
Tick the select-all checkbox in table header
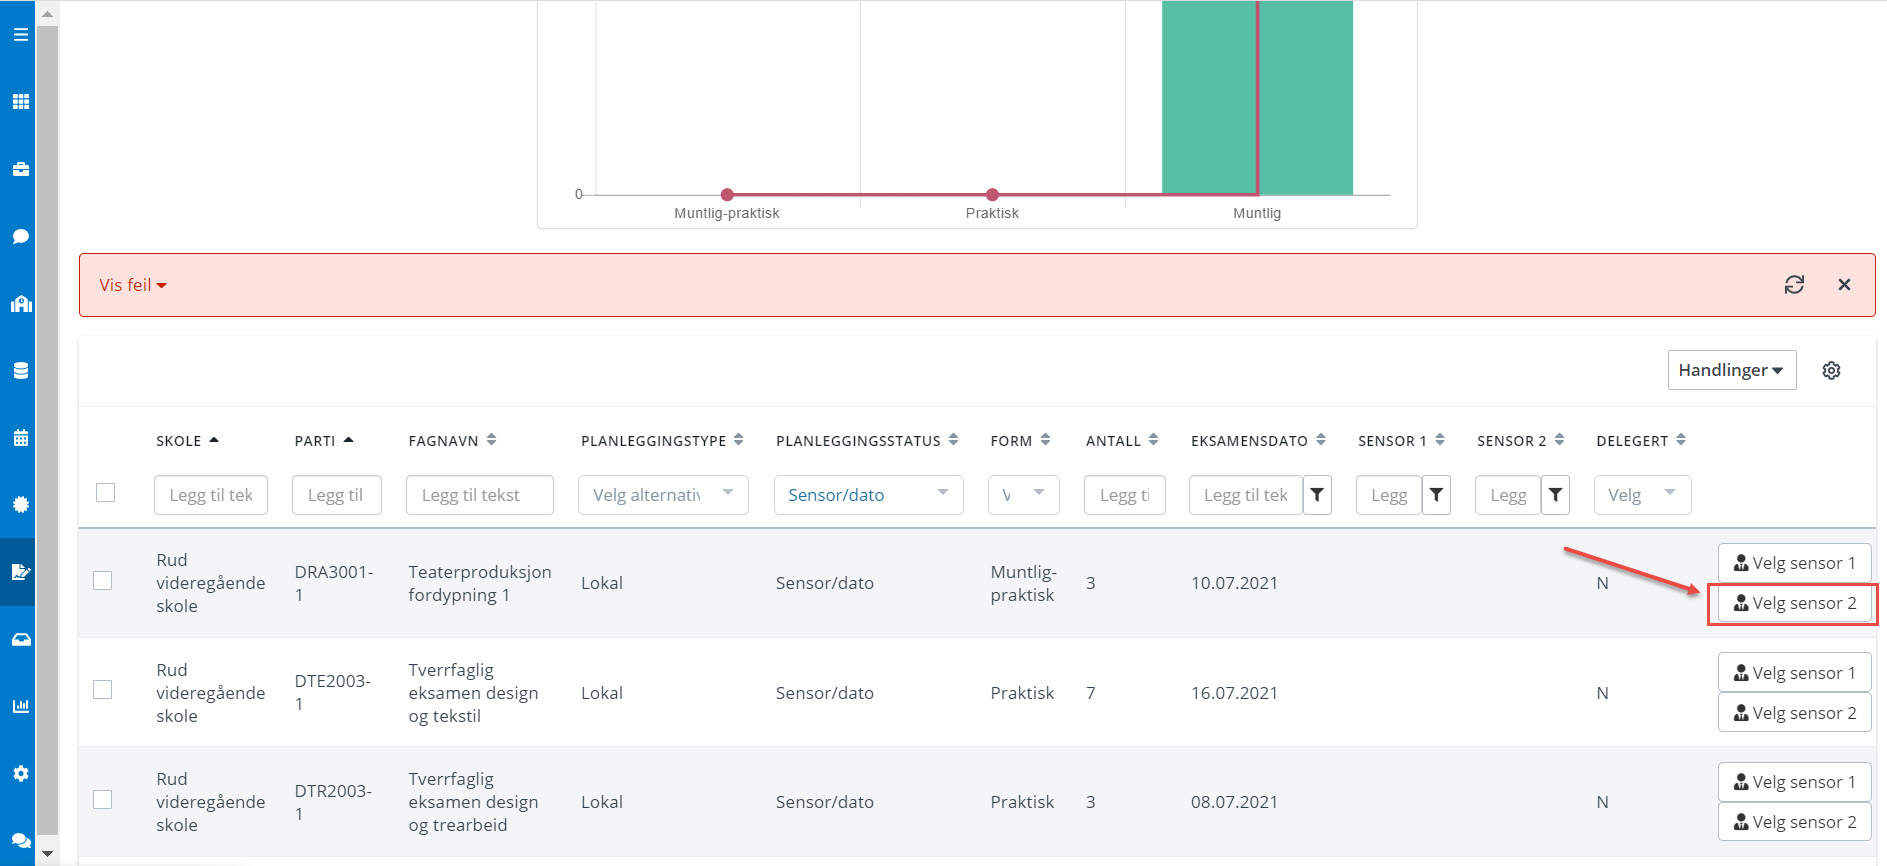pos(105,493)
